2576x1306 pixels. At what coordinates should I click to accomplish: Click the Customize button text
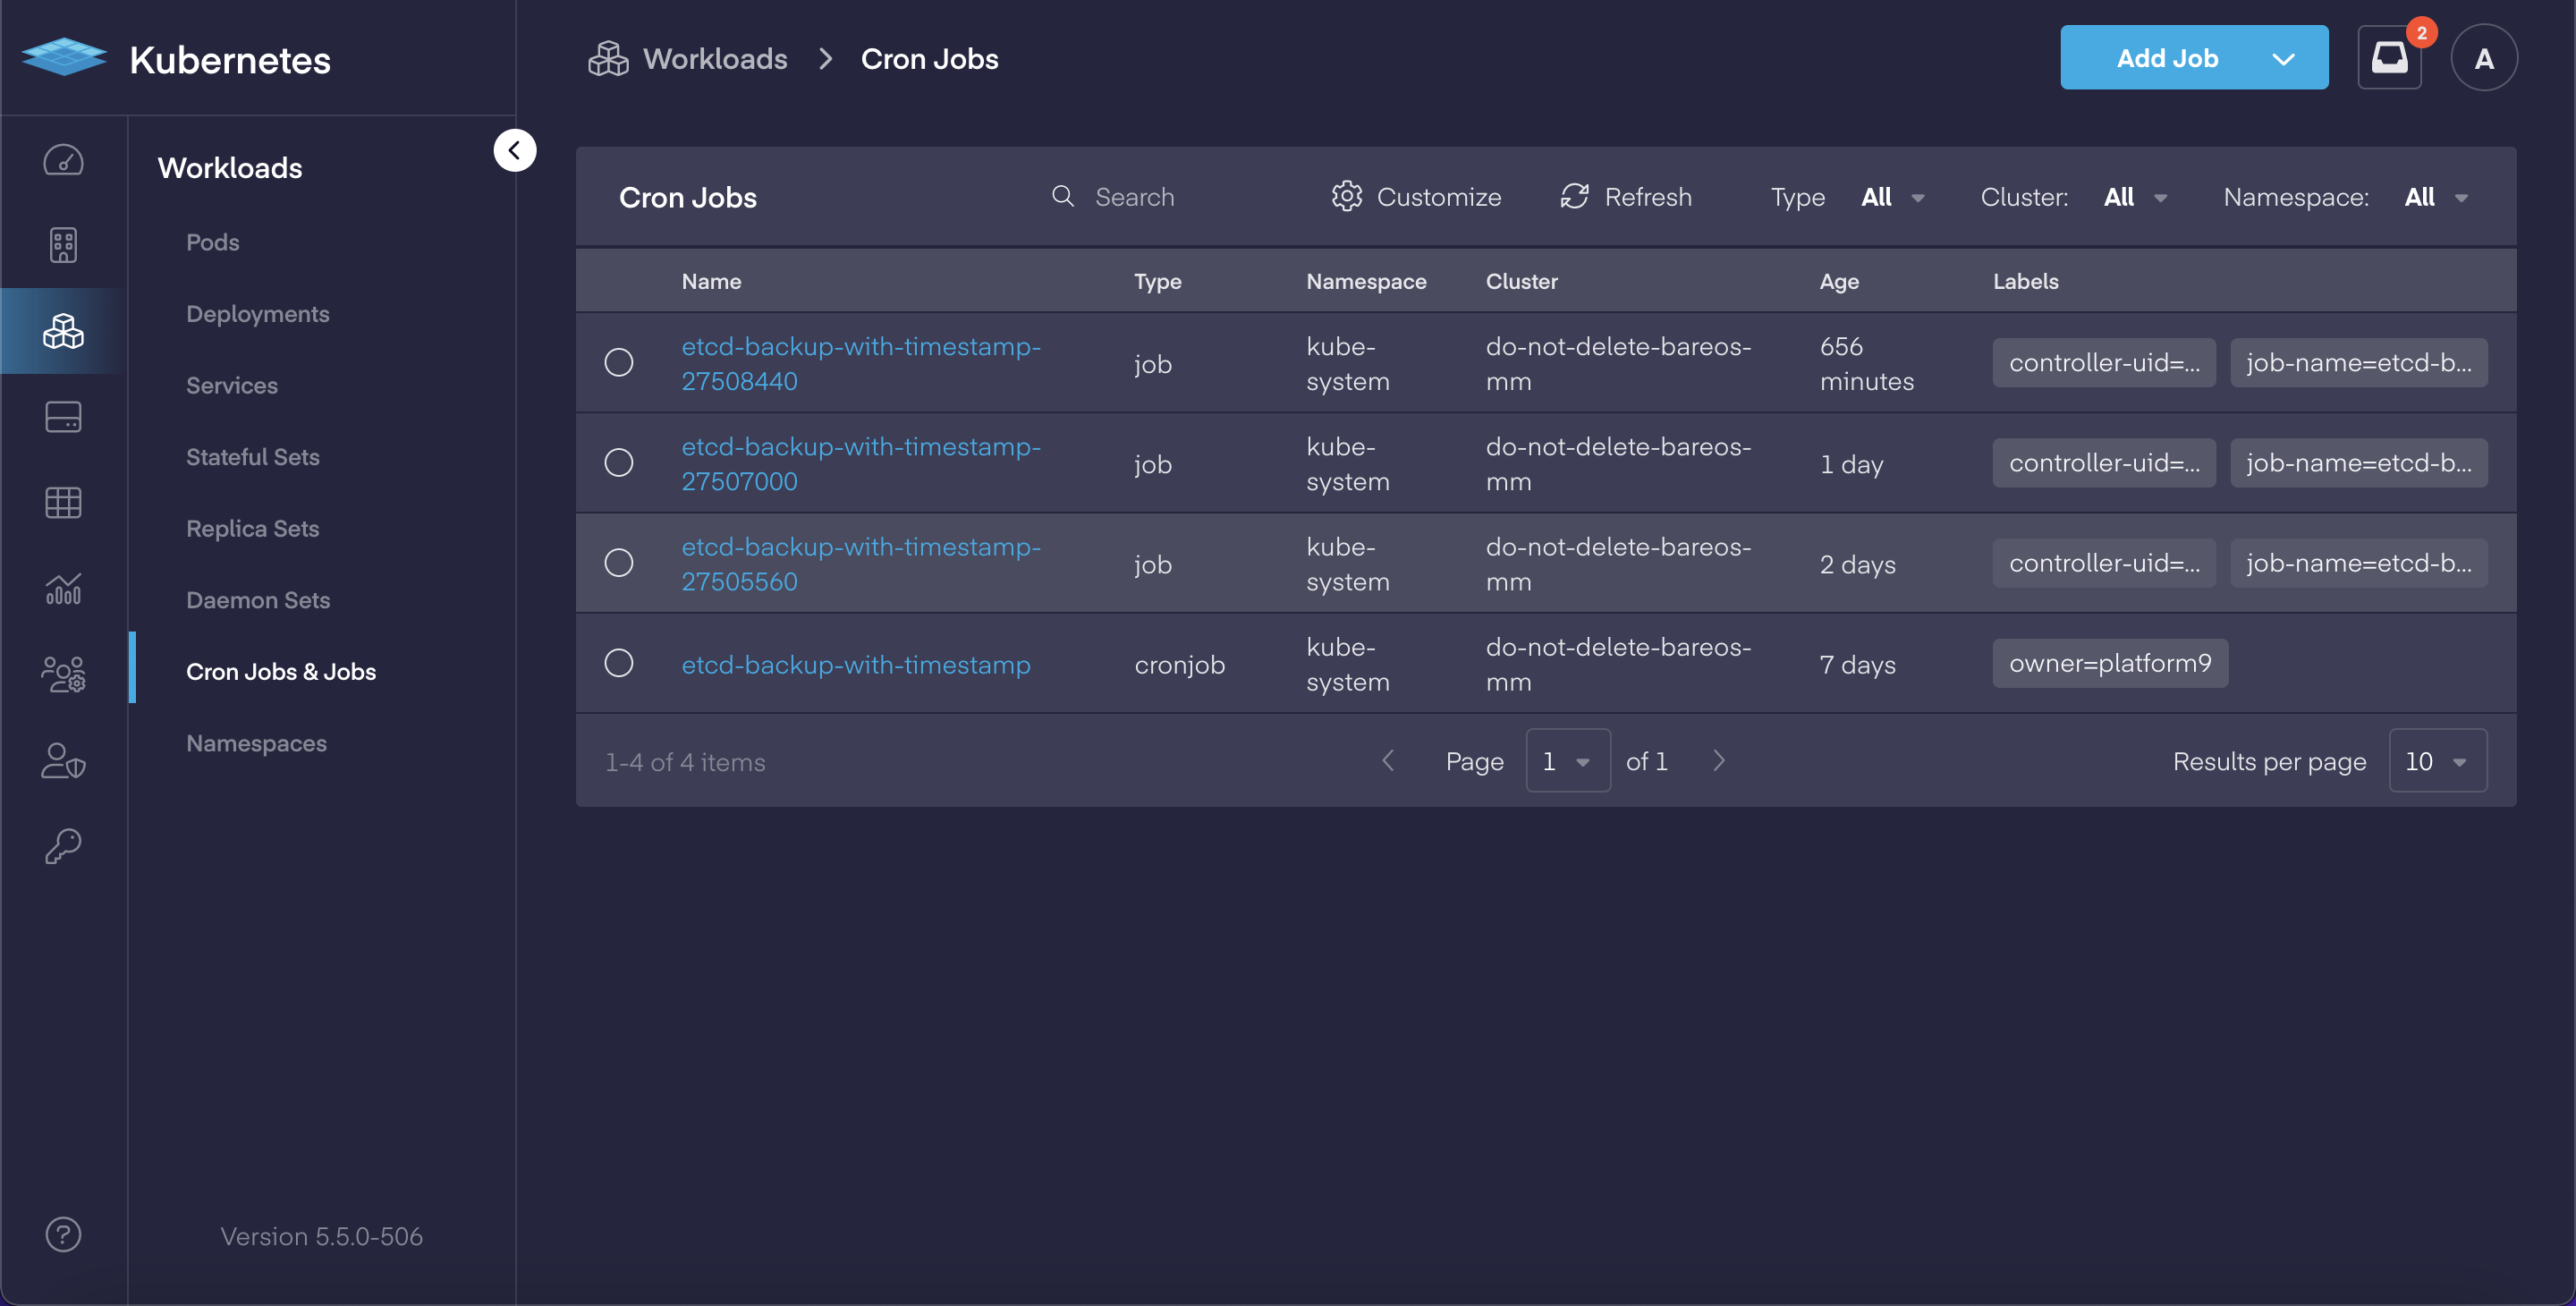point(1439,197)
